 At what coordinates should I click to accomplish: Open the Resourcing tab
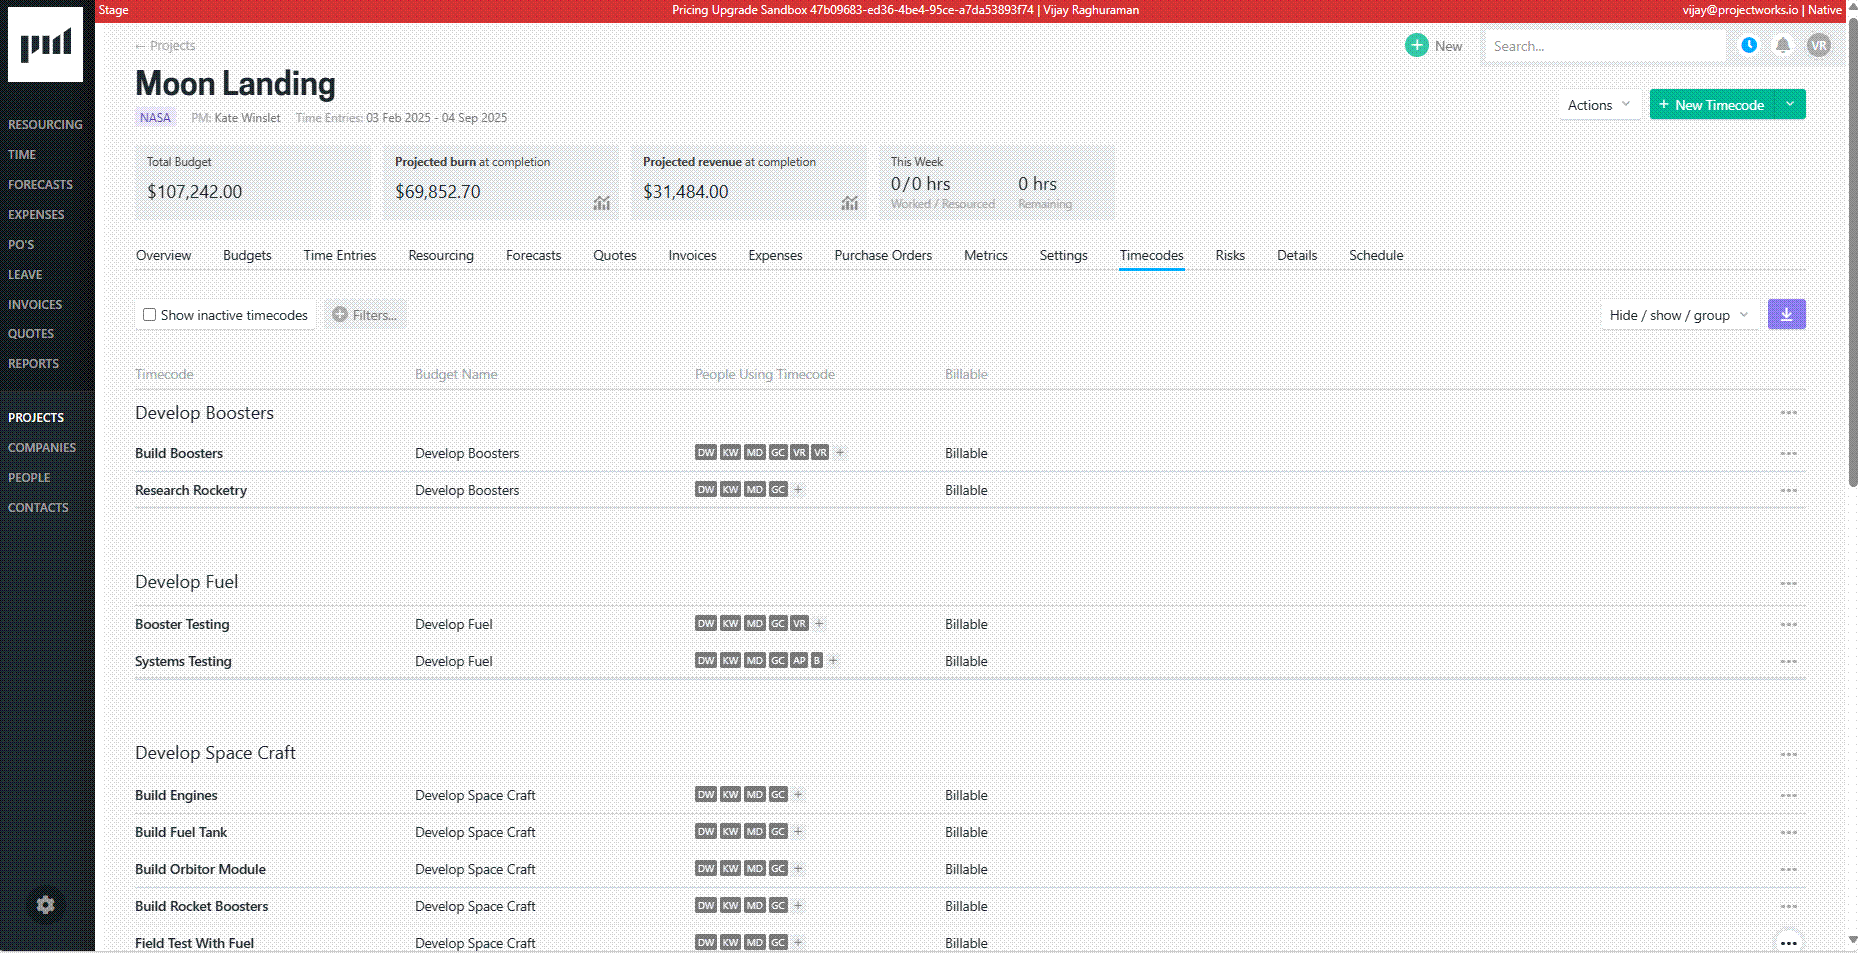tap(441, 255)
